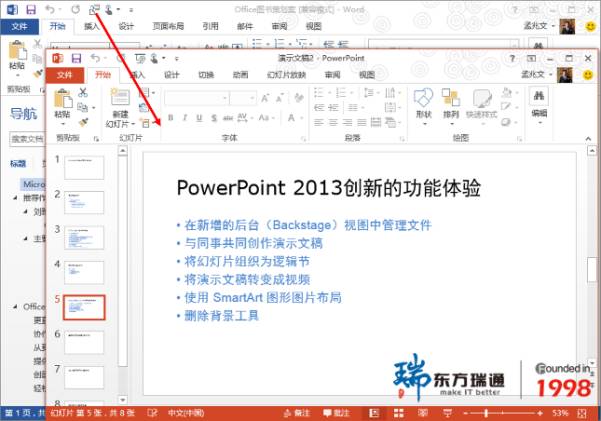This screenshot has width=601, height=421.
Task: Collapse the PowerPoint ribbon with chevron
Action: pos(588,138)
